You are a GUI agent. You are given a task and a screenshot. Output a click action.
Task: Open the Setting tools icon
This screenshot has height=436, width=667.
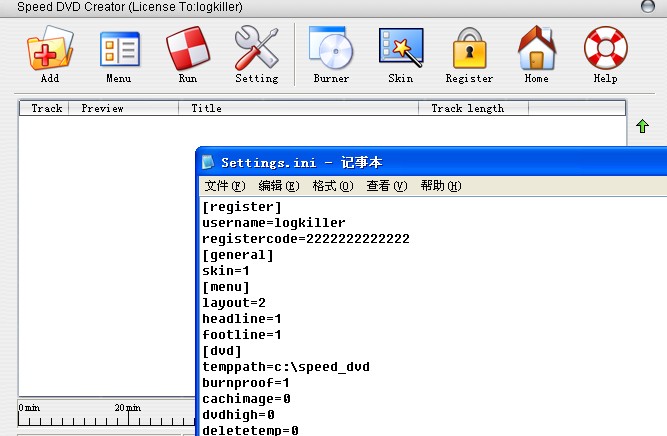(257, 48)
